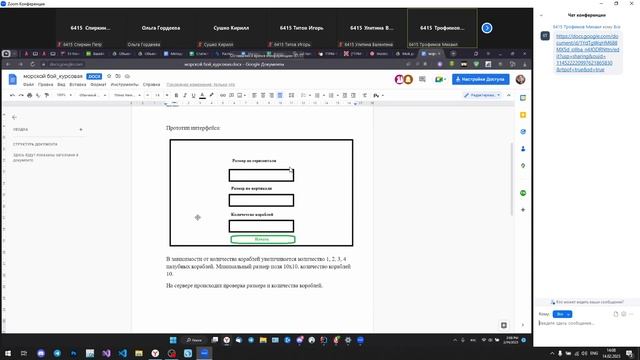Open the Google Meet call icon
Screen dimensions: 640x360
point(440,79)
